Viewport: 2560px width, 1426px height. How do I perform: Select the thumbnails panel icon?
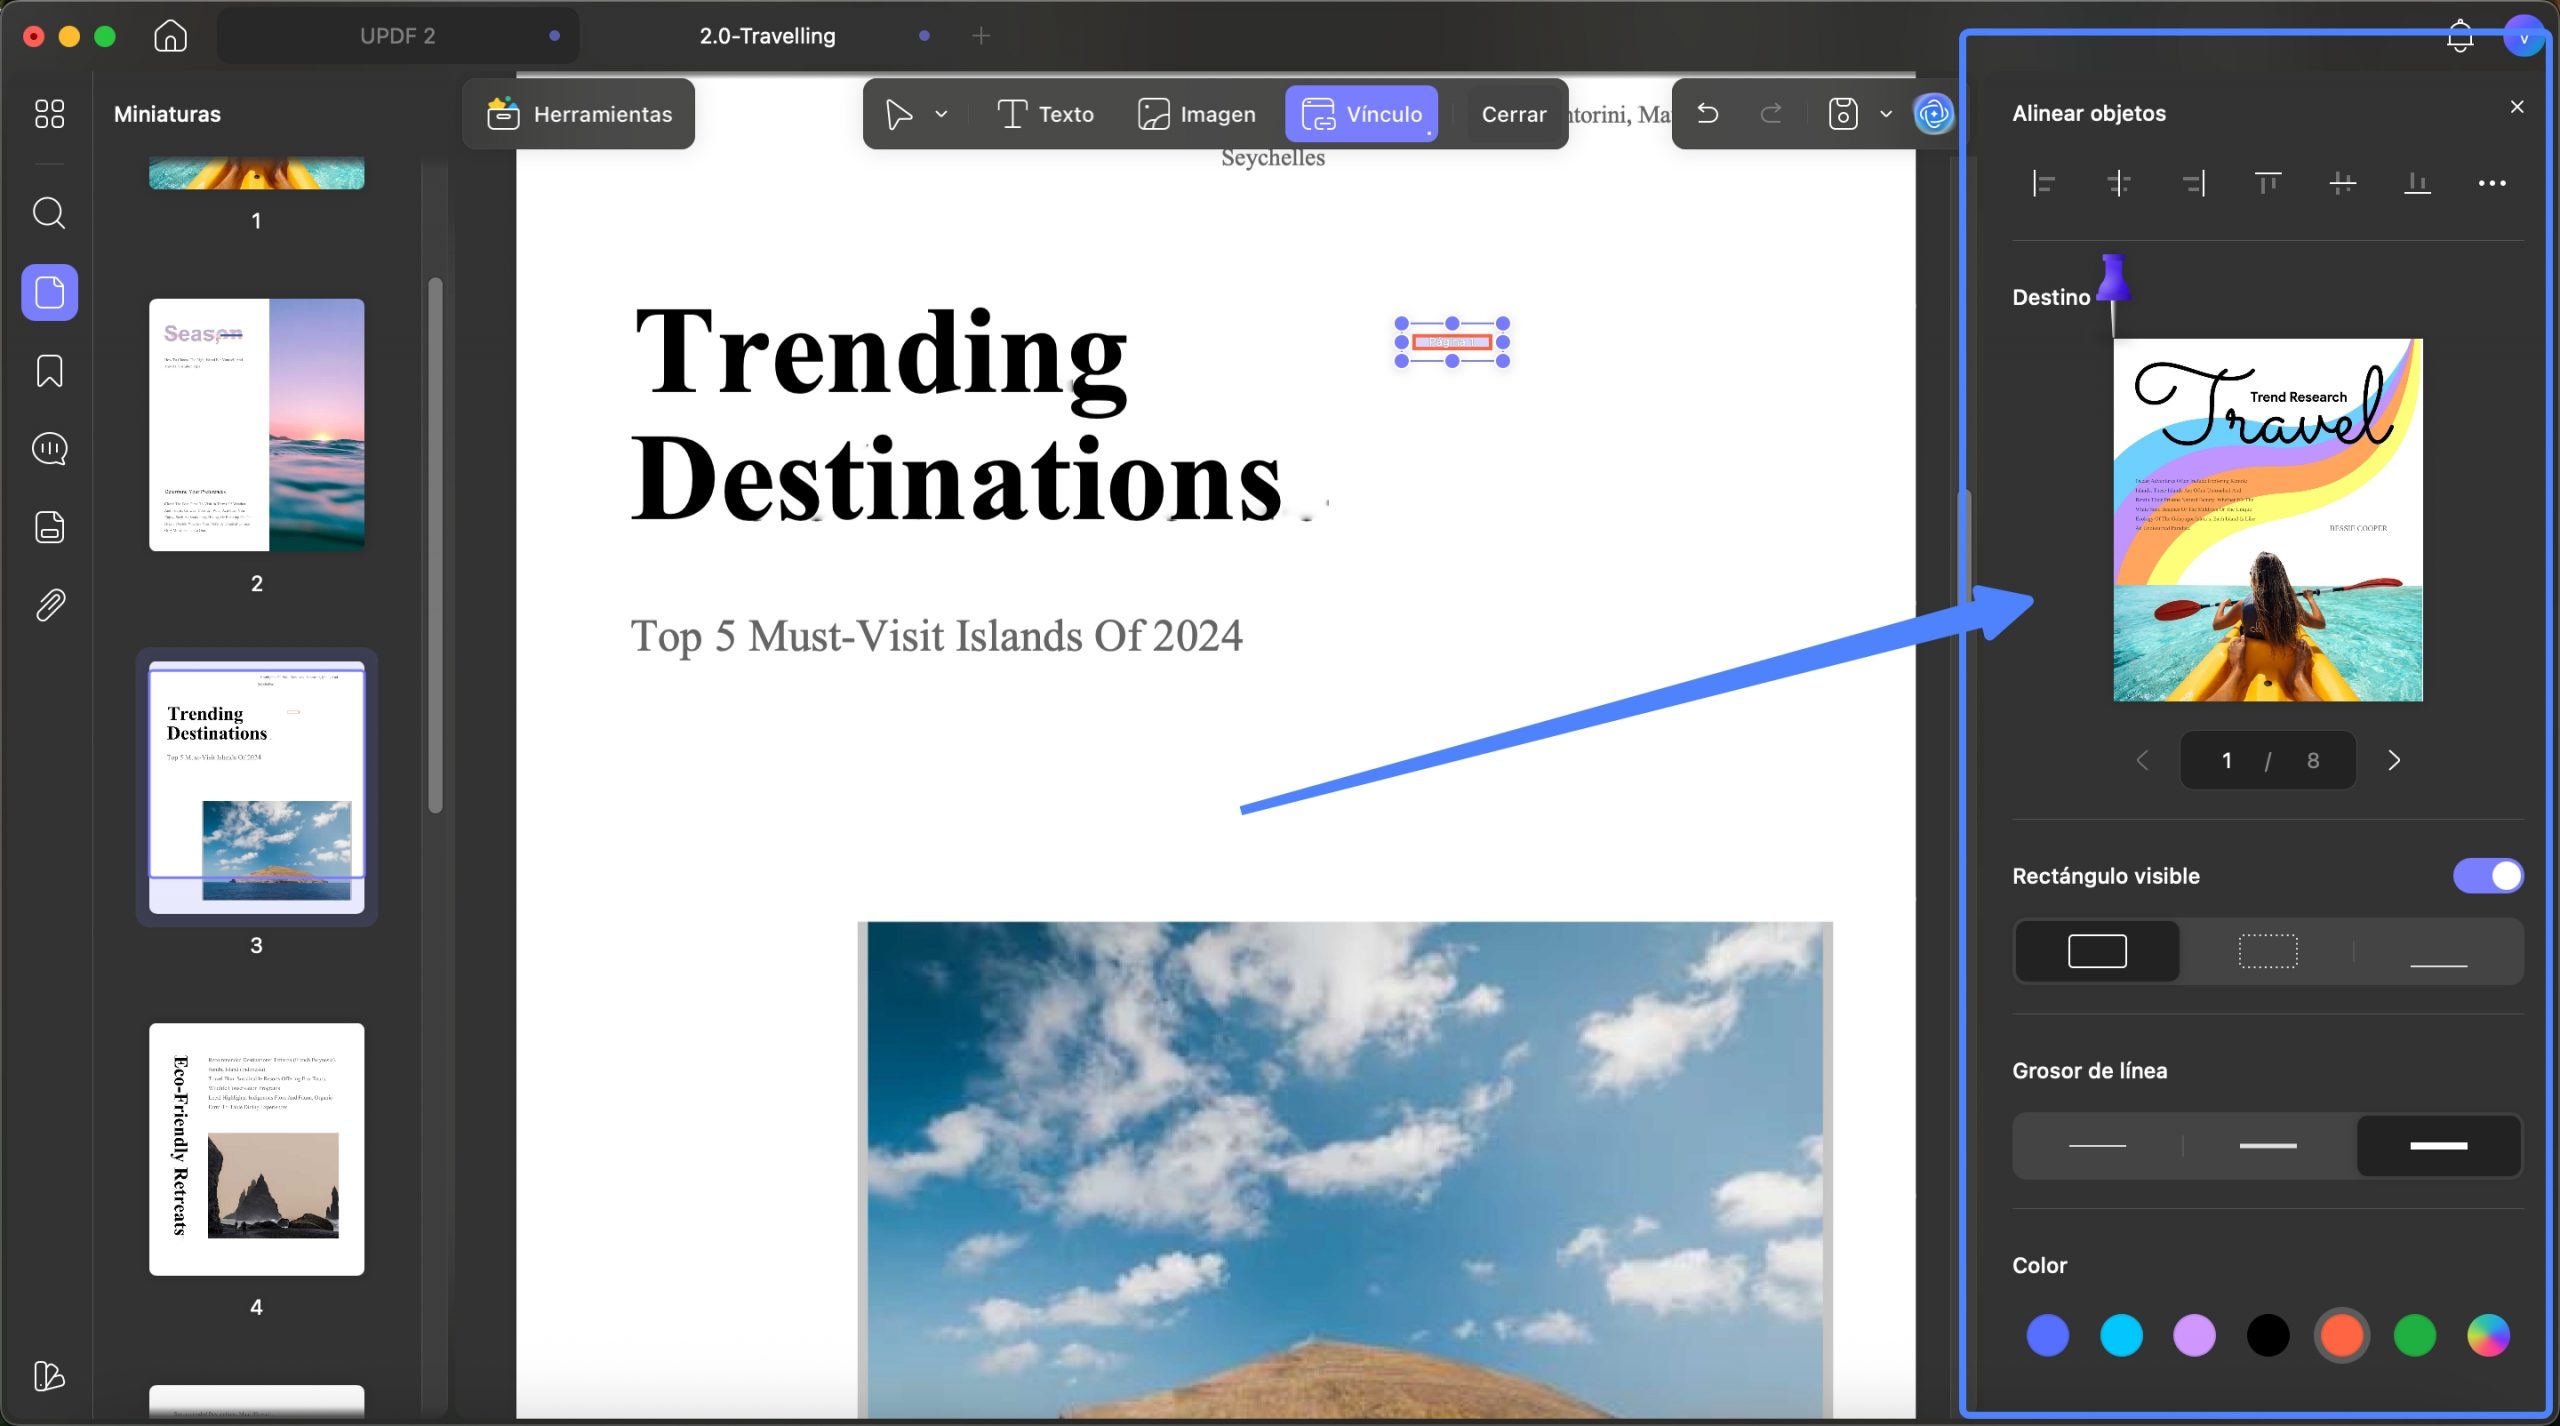click(49, 292)
